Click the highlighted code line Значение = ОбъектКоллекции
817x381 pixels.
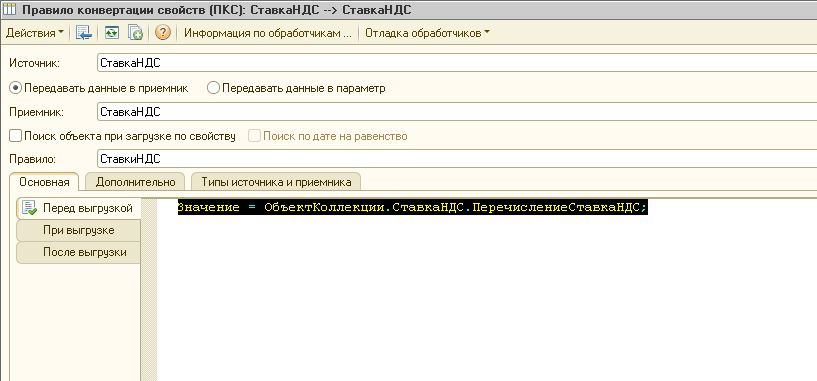(x=412, y=207)
